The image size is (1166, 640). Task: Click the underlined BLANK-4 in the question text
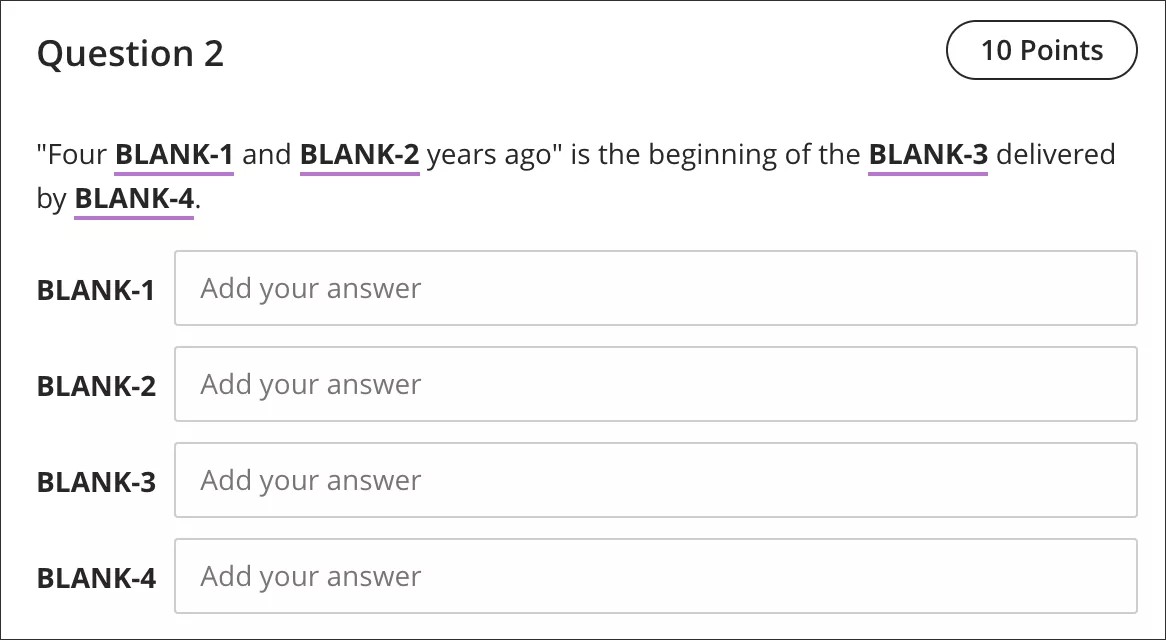[133, 197]
